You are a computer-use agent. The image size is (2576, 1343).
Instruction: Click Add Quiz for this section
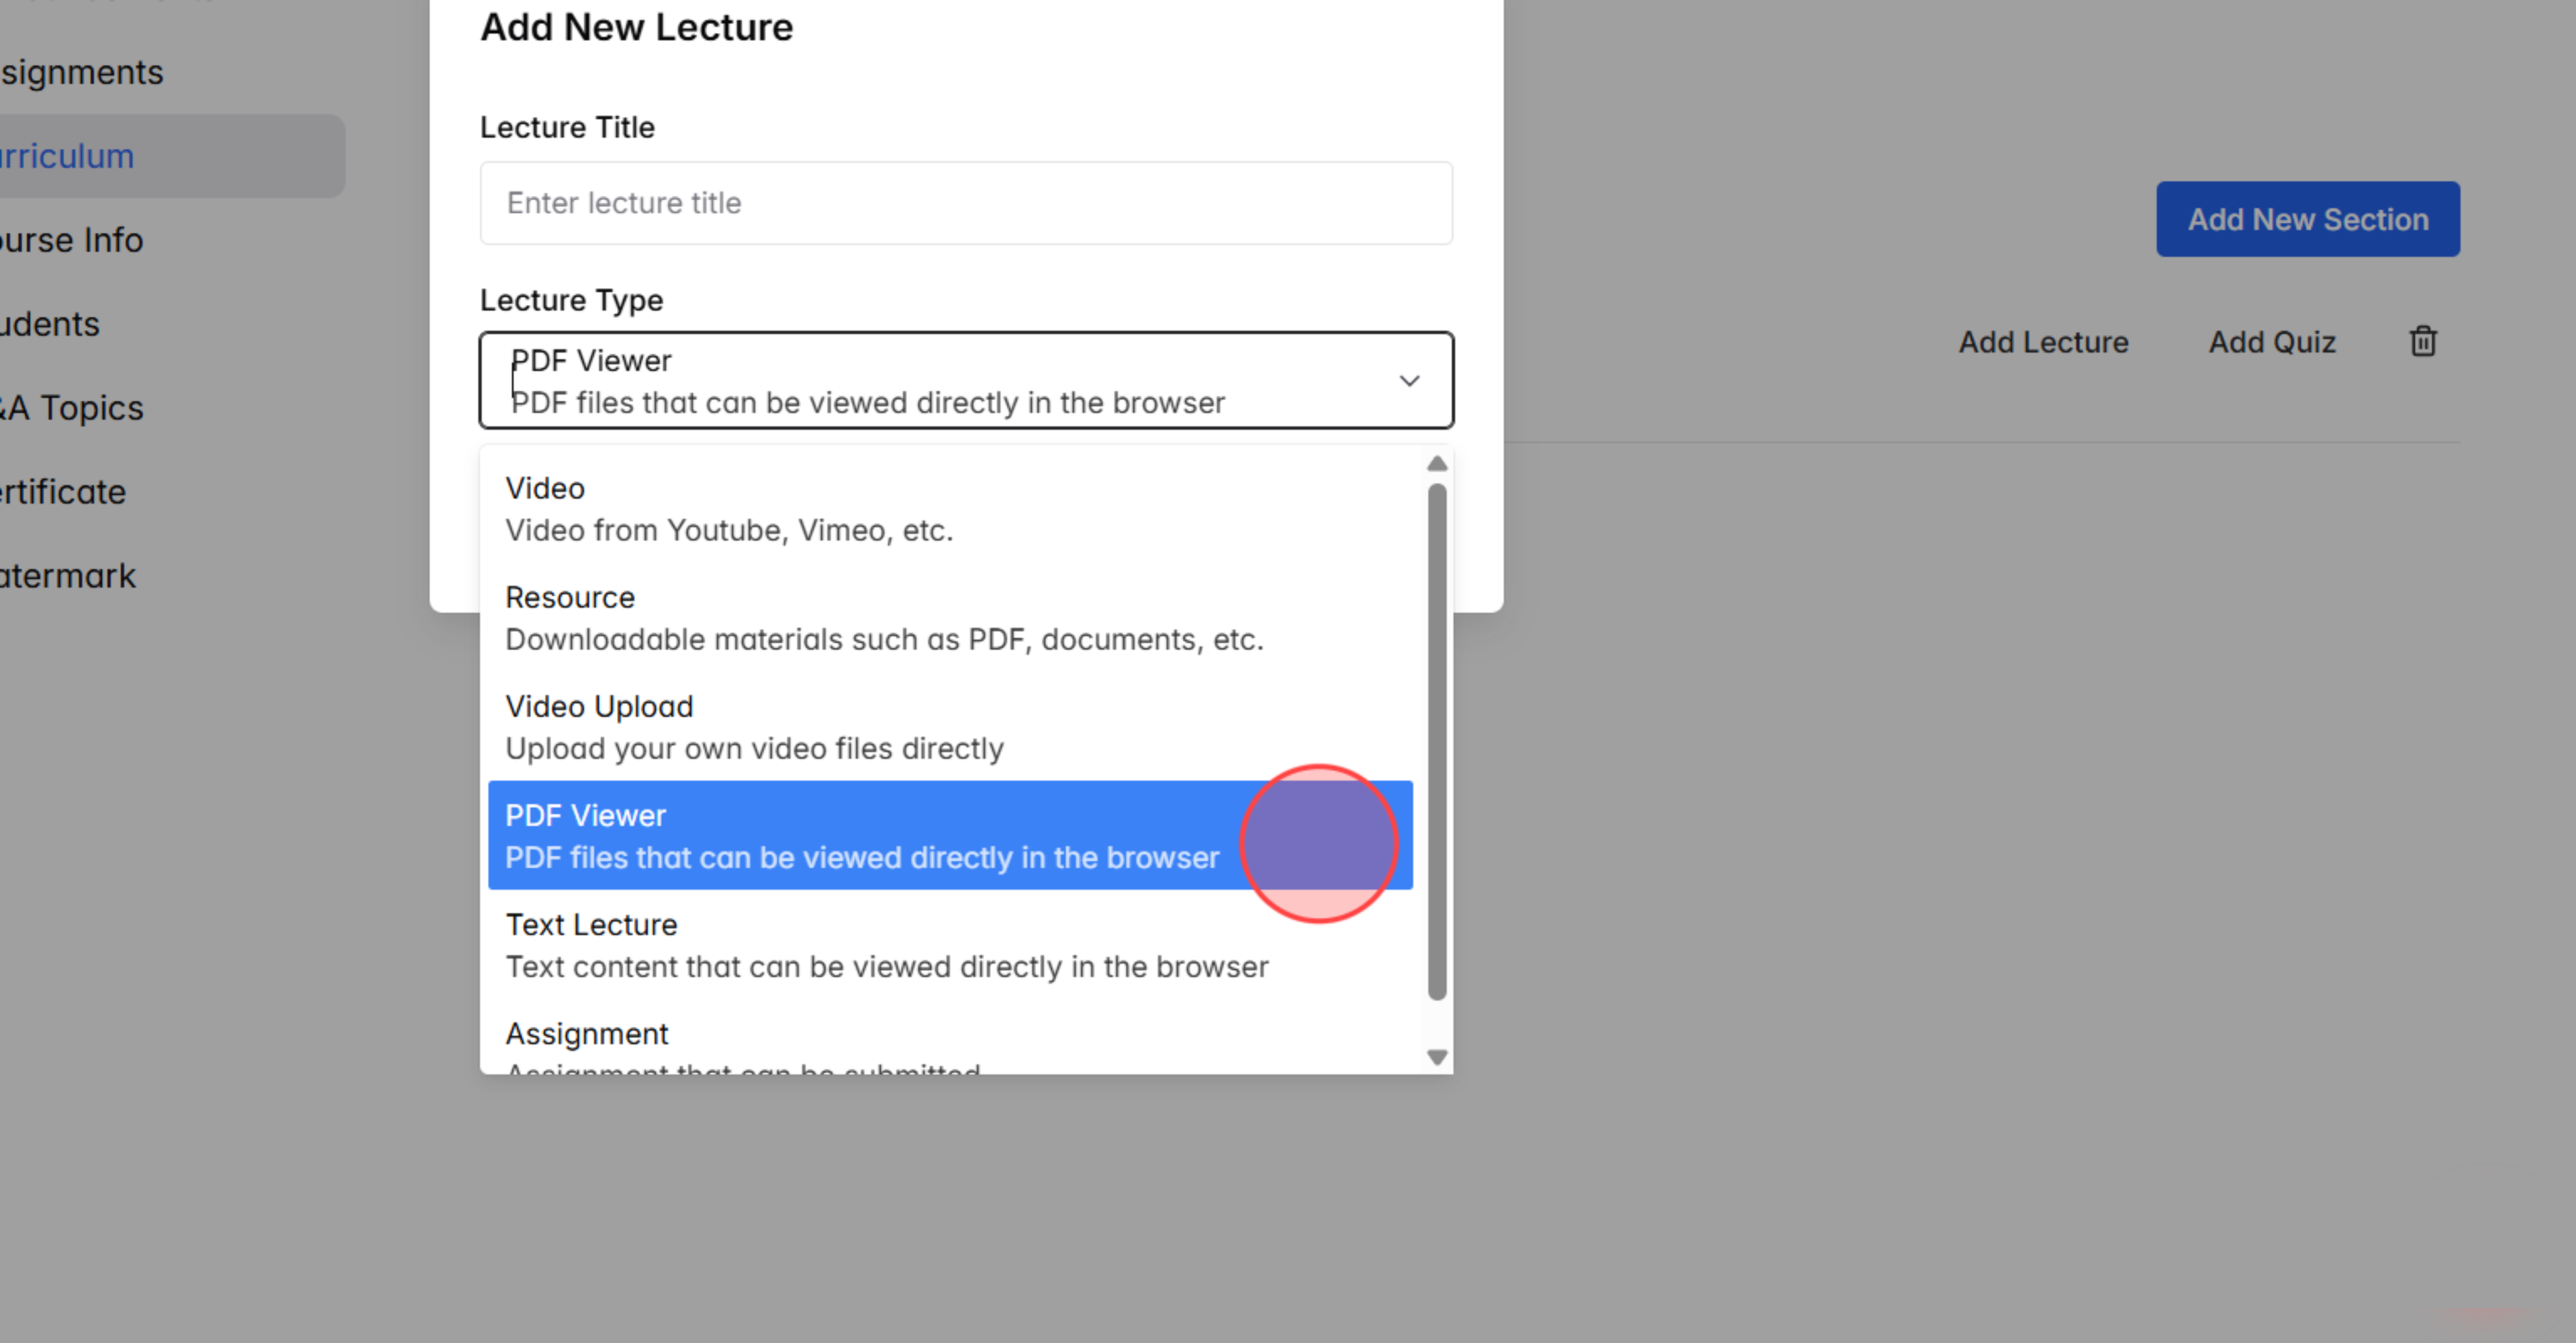[2272, 341]
